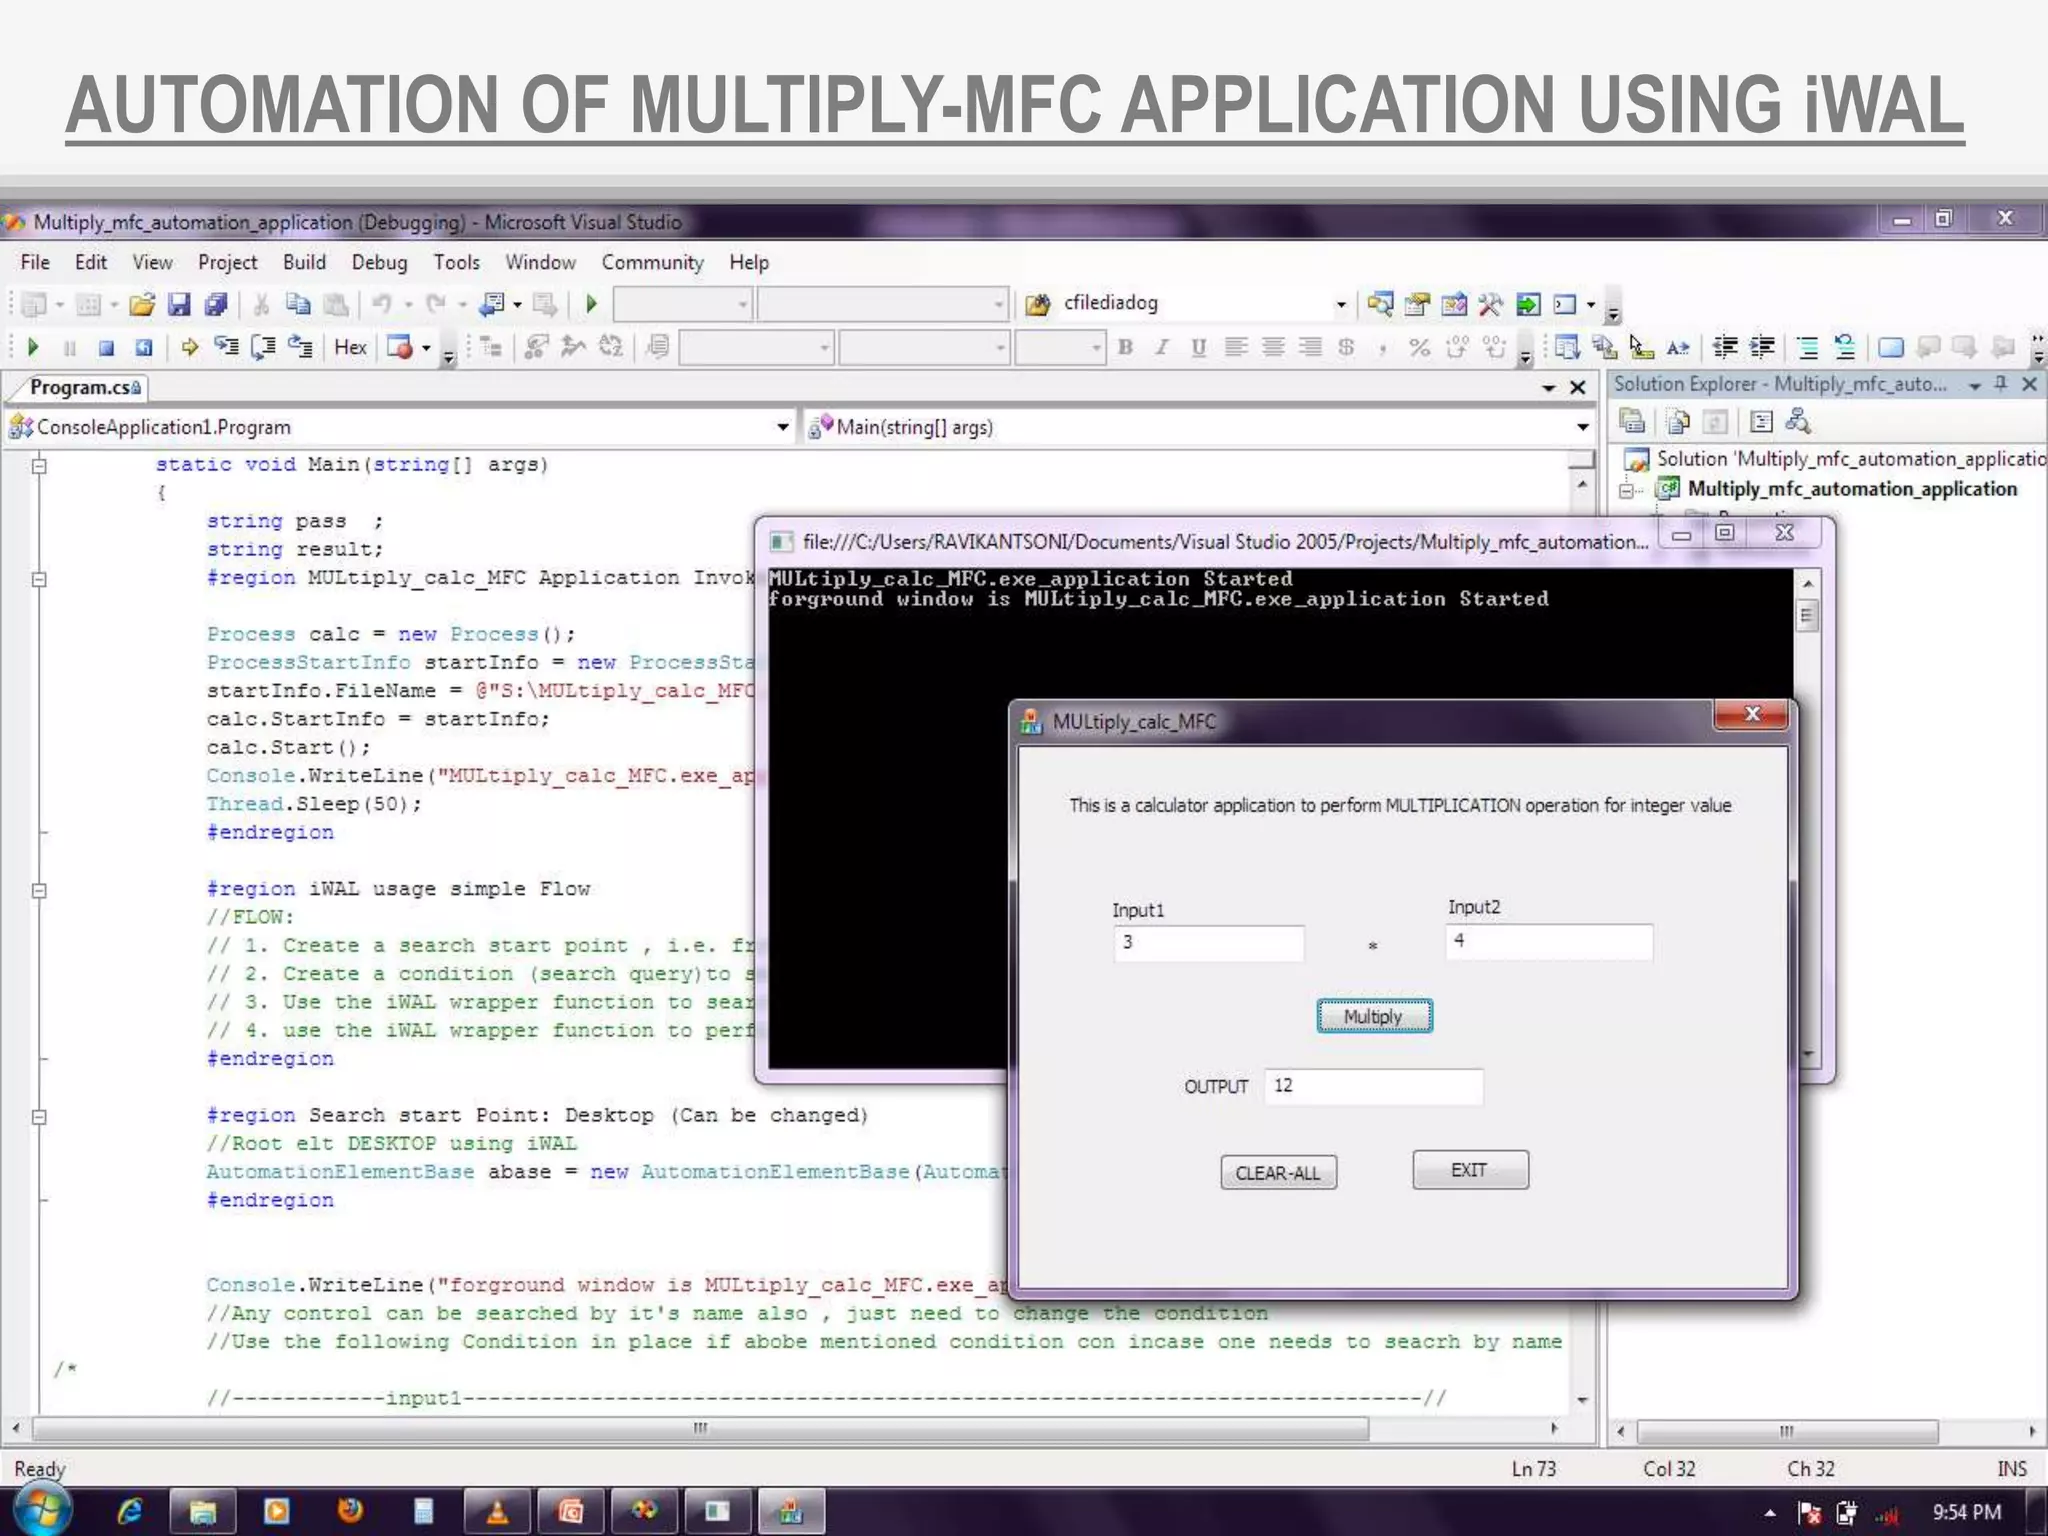Click the Restart debugging icon
The image size is (2048, 1536).
coord(144,348)
